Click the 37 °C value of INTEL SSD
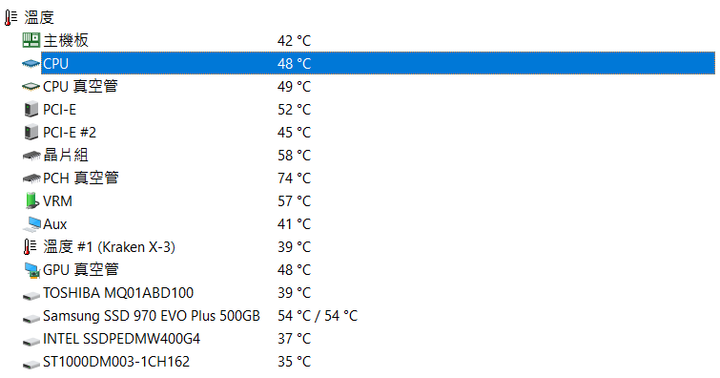This screenshot has height=378, width=720. [294, 339]
